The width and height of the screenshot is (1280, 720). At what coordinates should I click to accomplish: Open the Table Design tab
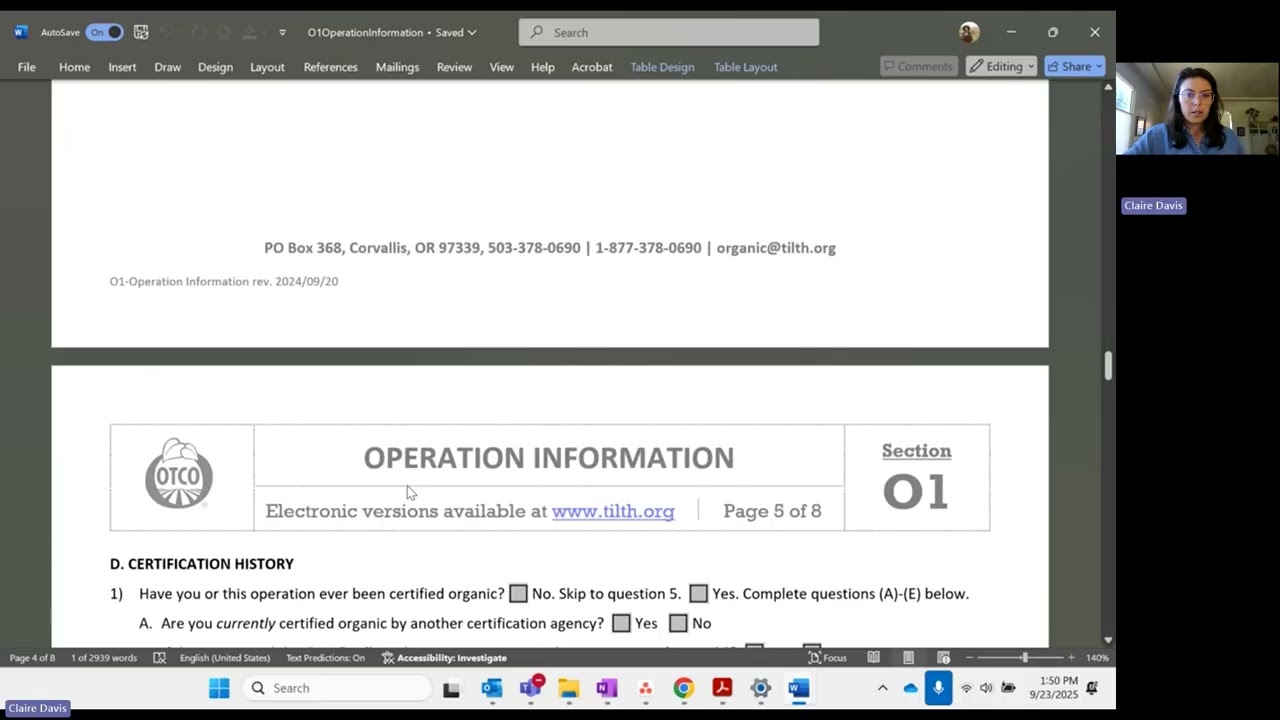[662, 67]
